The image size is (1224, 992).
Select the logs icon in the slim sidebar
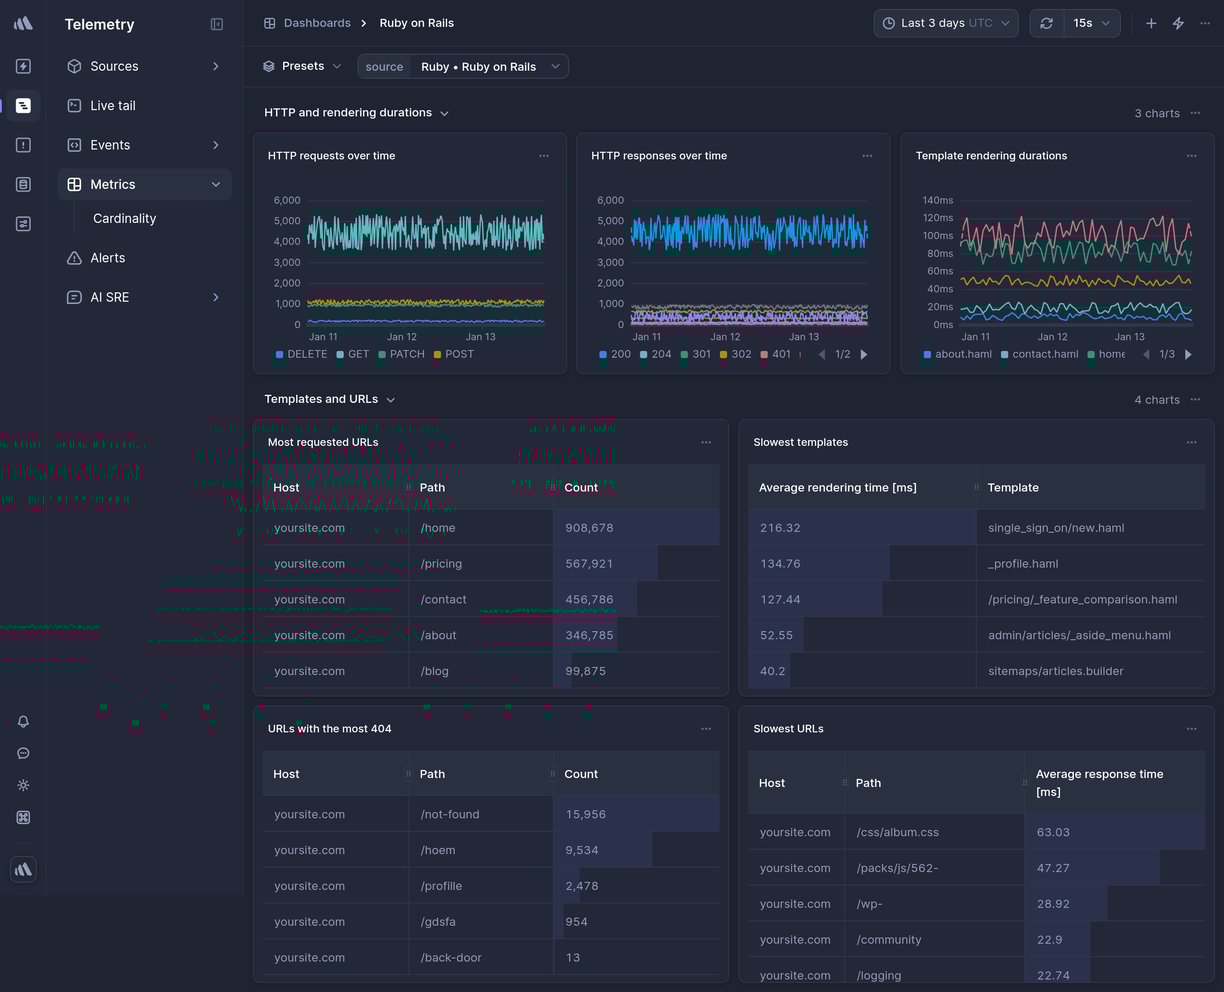(x=23, y=105)
